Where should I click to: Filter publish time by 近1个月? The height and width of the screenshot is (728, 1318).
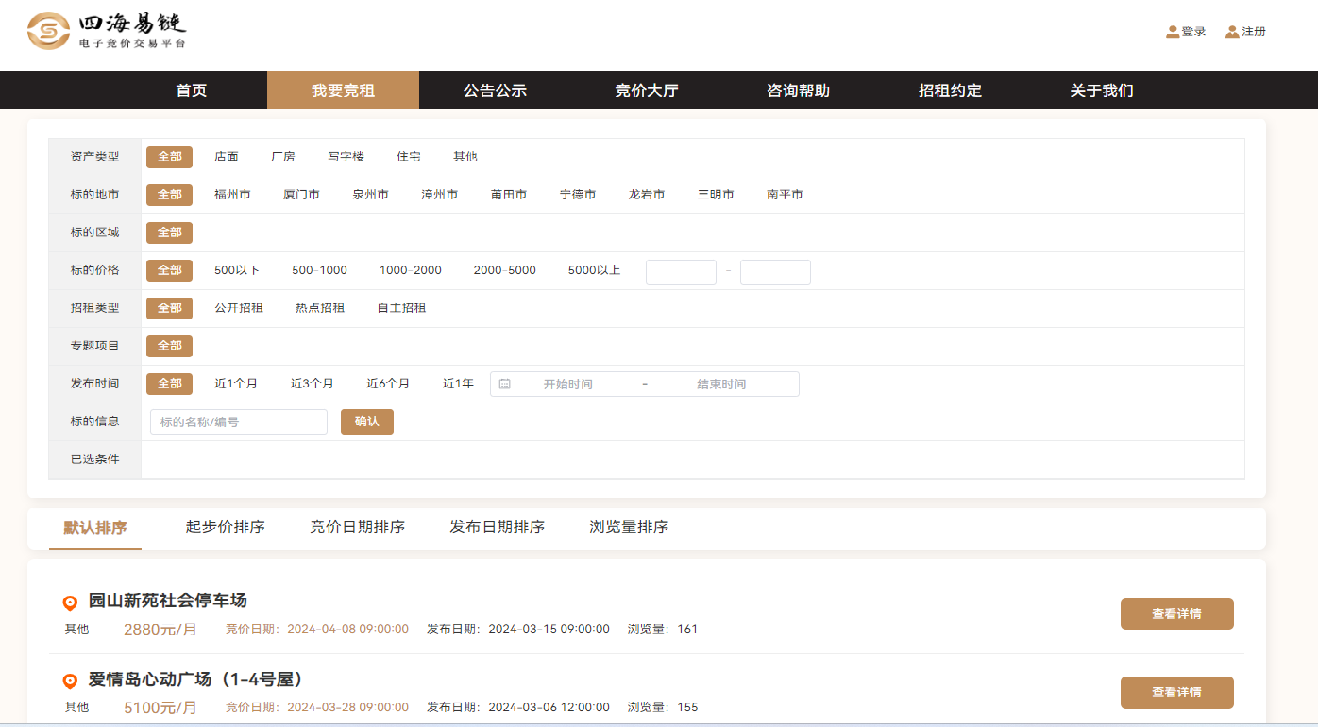(236, 384)
